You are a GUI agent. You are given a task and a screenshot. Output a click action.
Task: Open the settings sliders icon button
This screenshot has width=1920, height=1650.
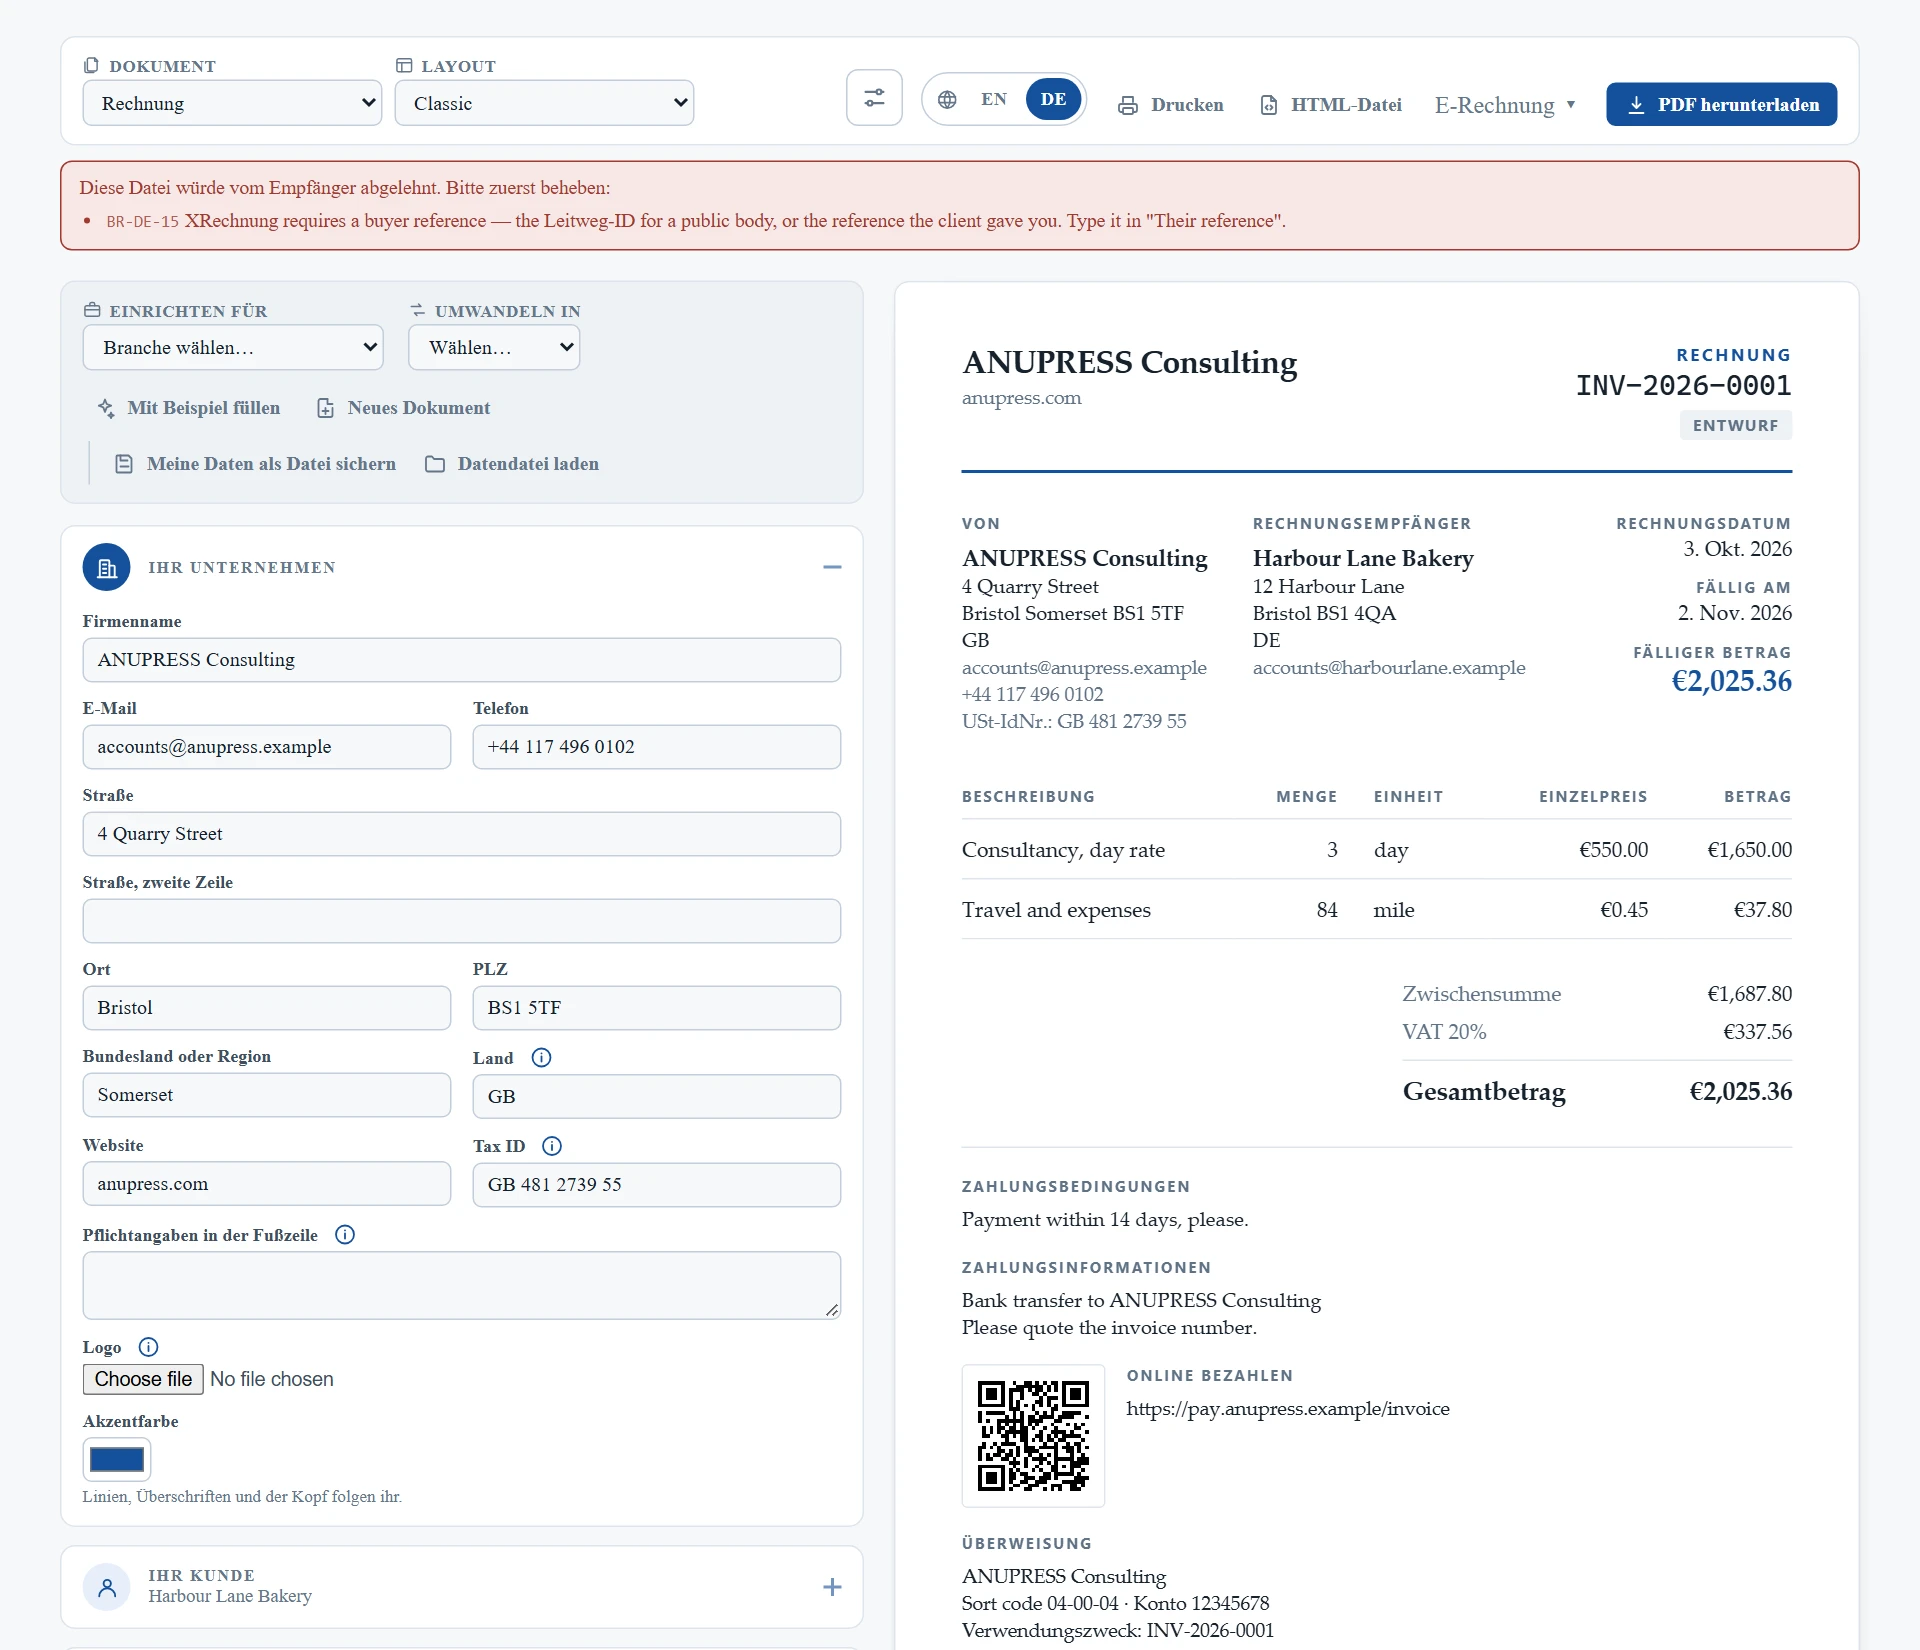pos(874,98)
